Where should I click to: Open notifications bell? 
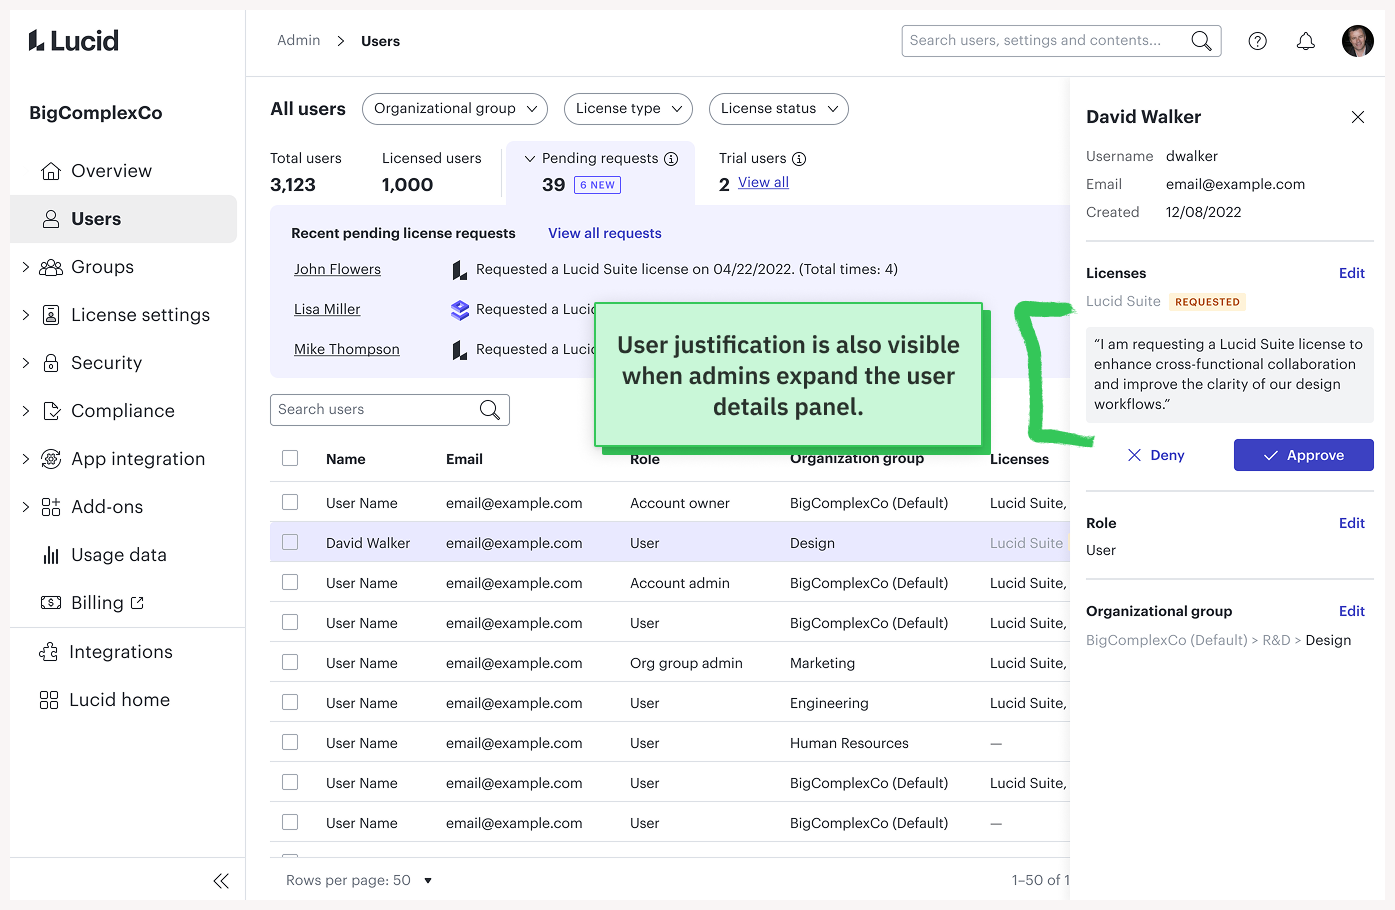(1306, 41)
